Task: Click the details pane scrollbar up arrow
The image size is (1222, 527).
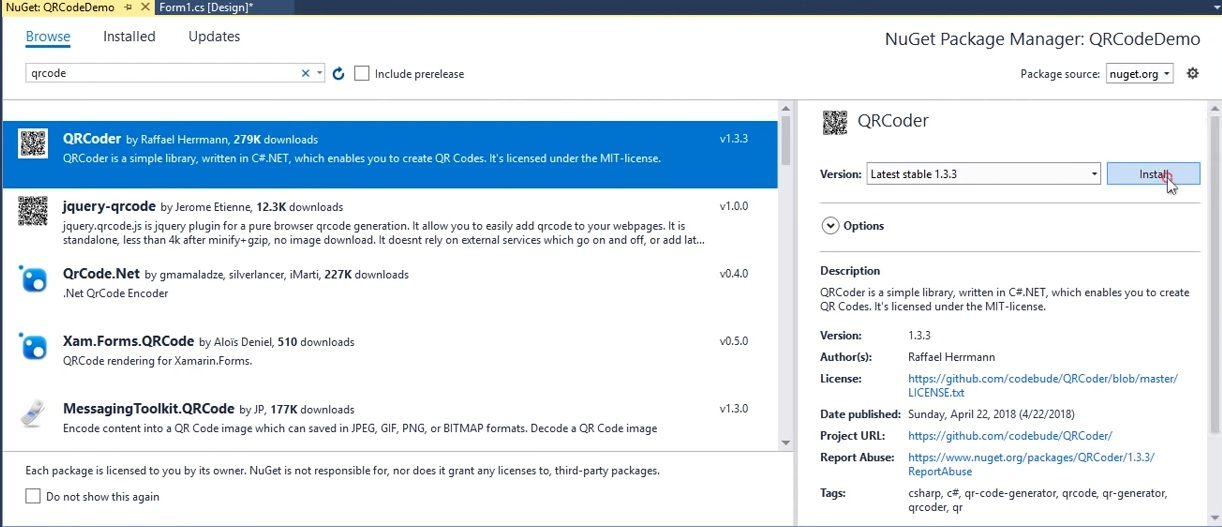Action: pos(1214,108)
